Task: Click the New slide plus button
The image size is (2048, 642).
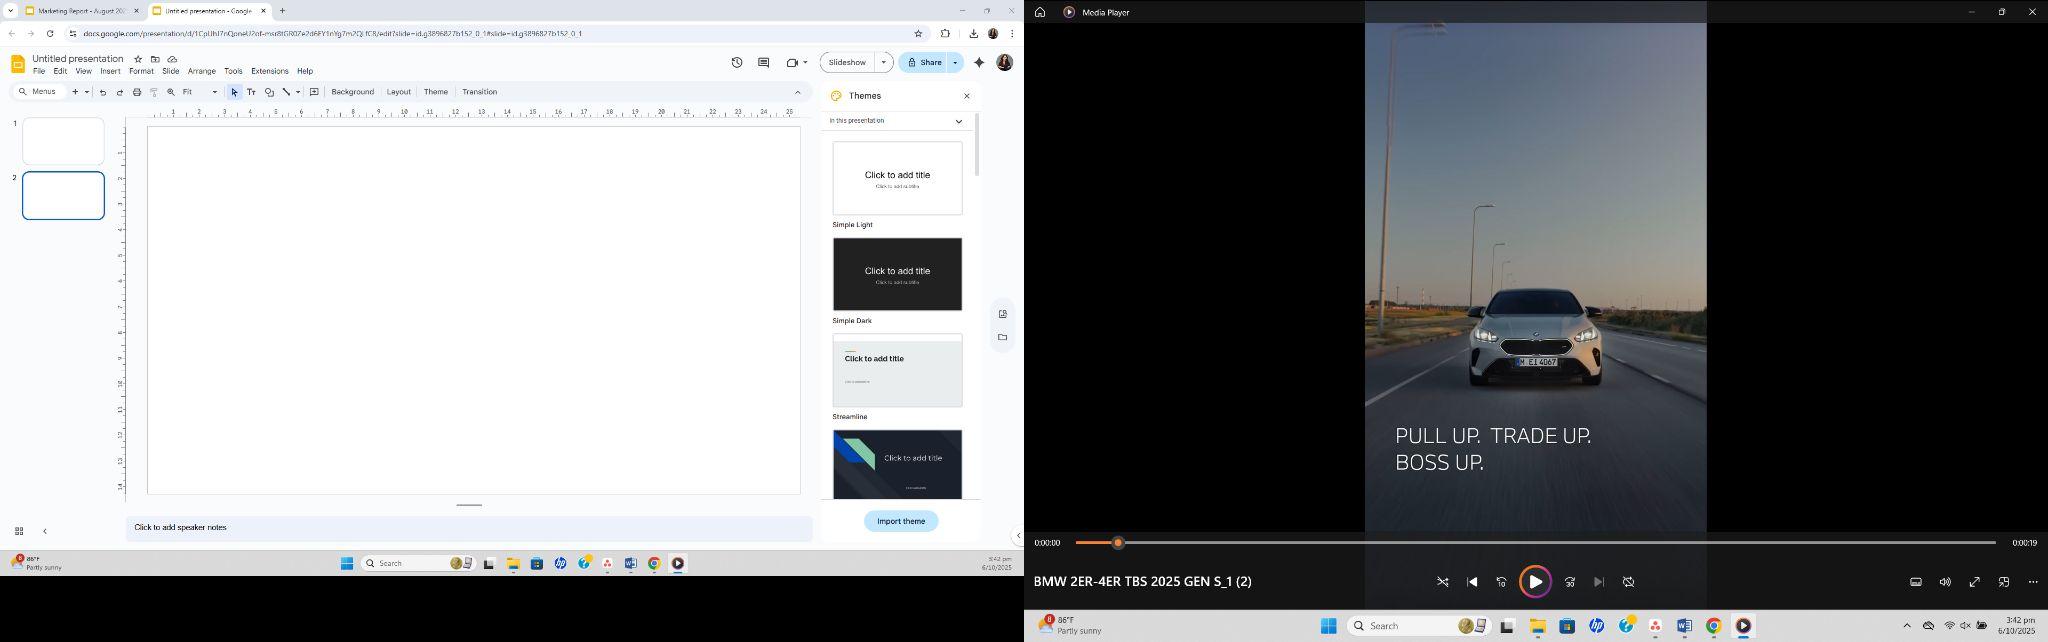Action: pos(75,92)
